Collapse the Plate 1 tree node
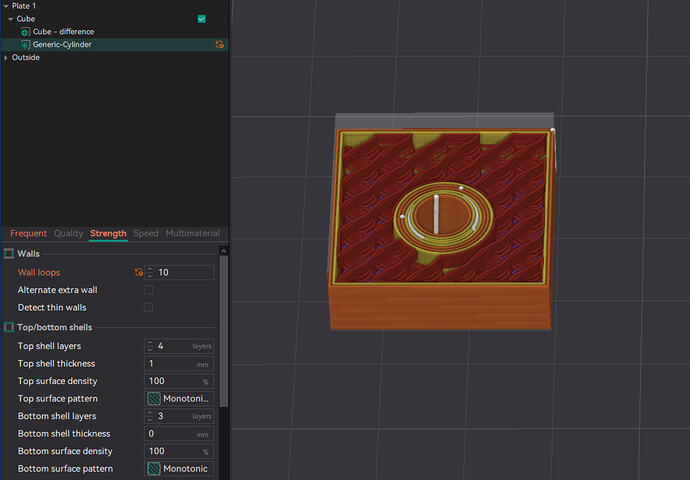The height and width of the screenshot is (480, 690). 6,6
